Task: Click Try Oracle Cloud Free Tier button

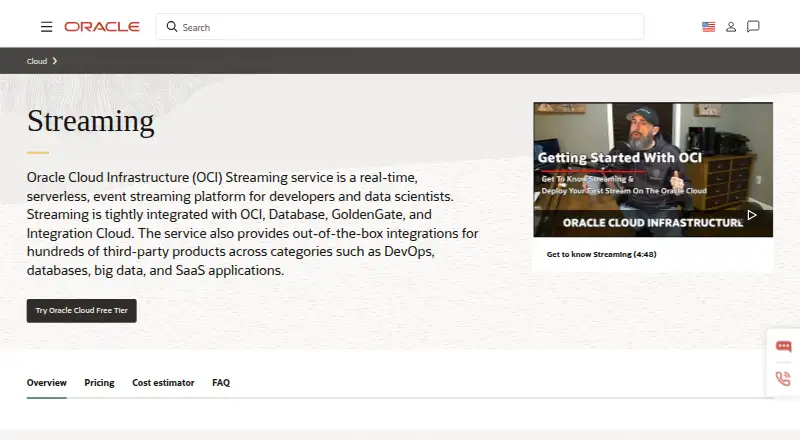Action: (82, 310)
